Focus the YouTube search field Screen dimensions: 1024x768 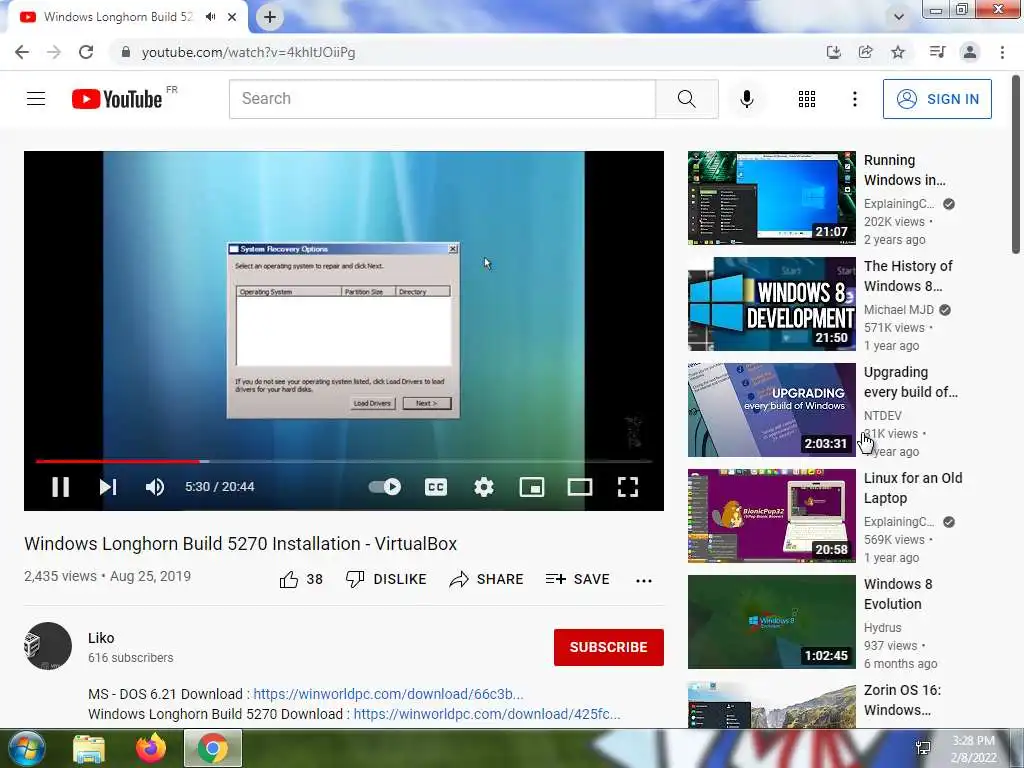tap(442, 99)
